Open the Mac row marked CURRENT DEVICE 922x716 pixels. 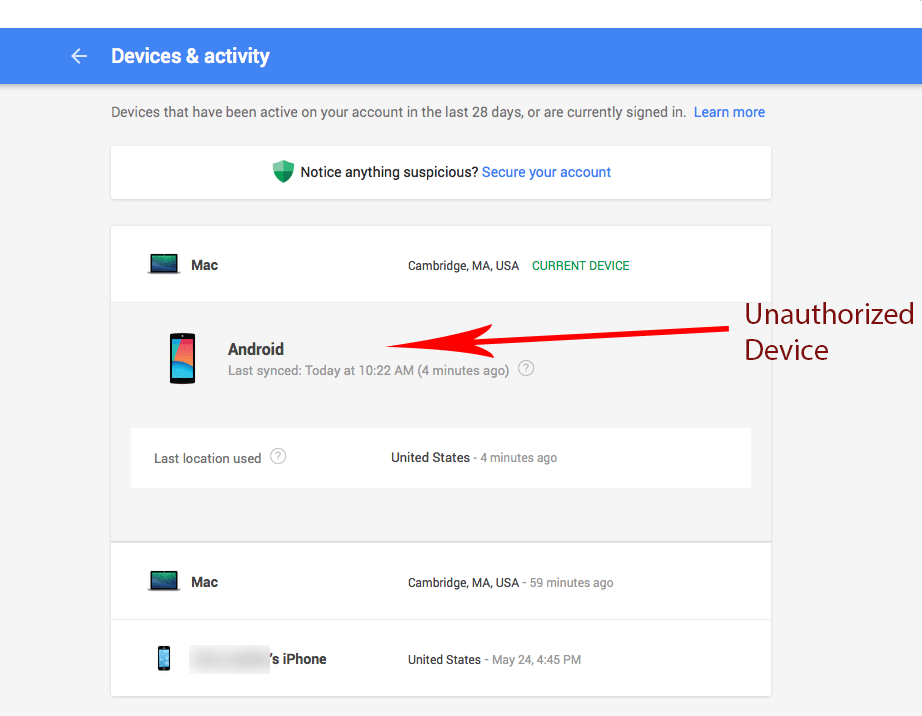tap(440, 265)
